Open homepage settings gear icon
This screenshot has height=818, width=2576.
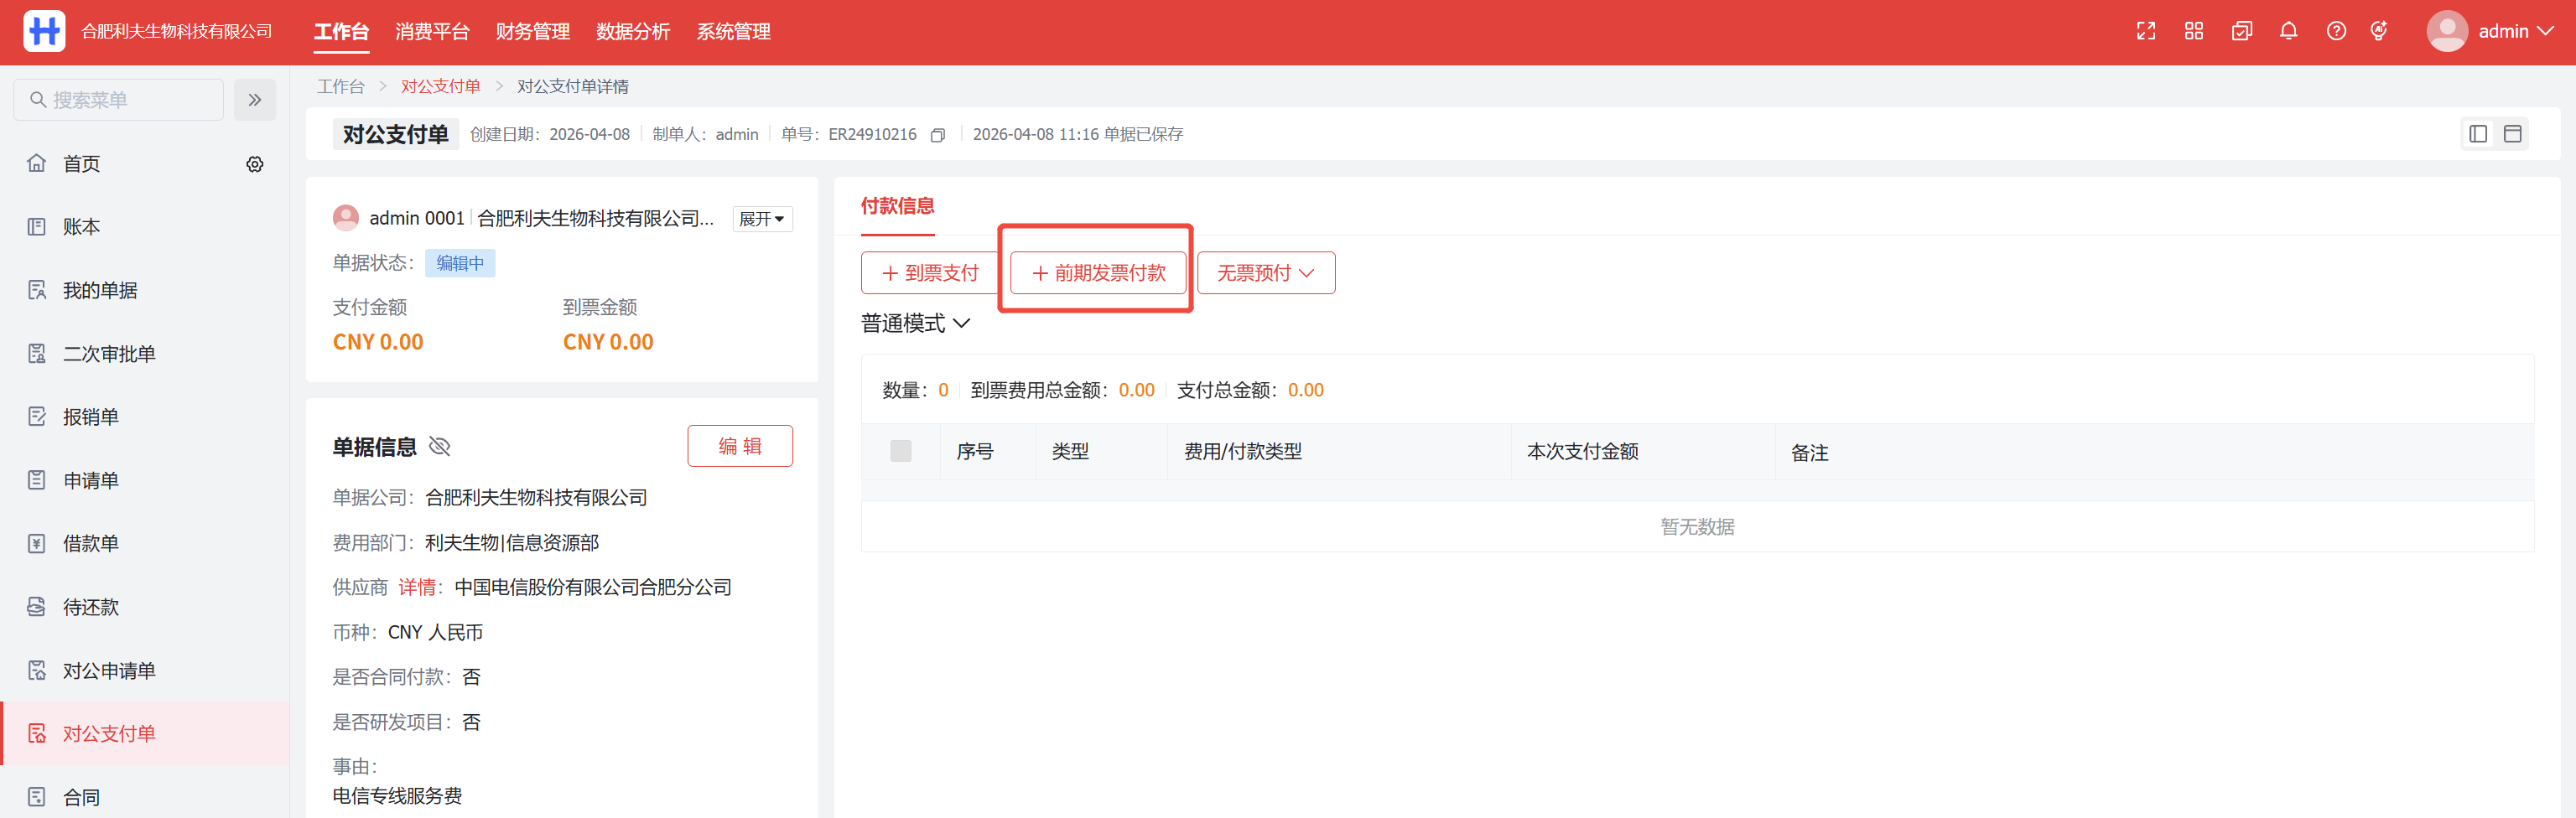[255, 164]
